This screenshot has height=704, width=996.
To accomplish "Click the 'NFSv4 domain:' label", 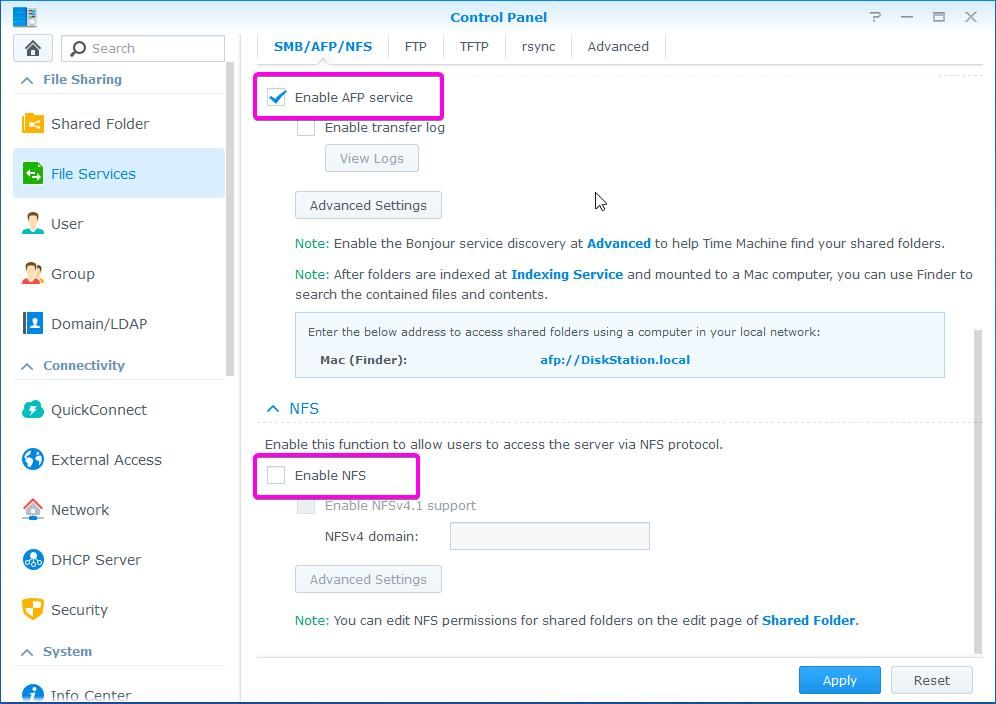I will pos(372,536).
